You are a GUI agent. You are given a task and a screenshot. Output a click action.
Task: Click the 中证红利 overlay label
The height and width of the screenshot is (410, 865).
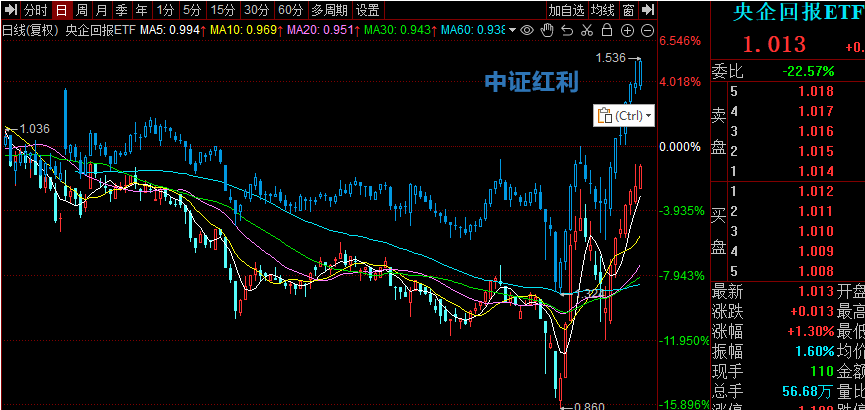click(531, 82)
